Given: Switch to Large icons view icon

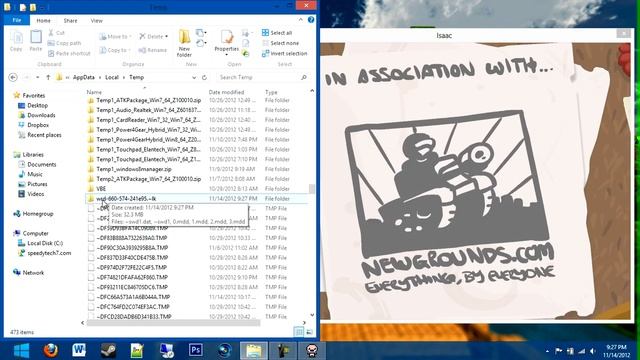Looking at the screenshot, I should tap(310, 332).
